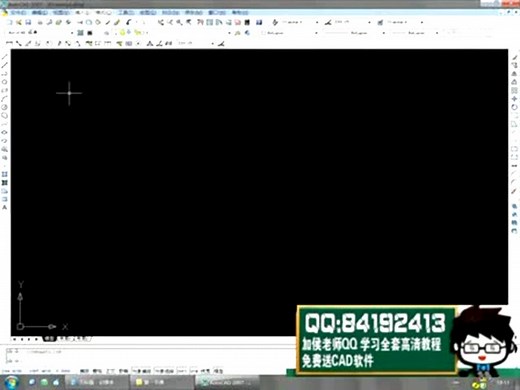Expand the text style dropdown

click(x=317, y=22)
